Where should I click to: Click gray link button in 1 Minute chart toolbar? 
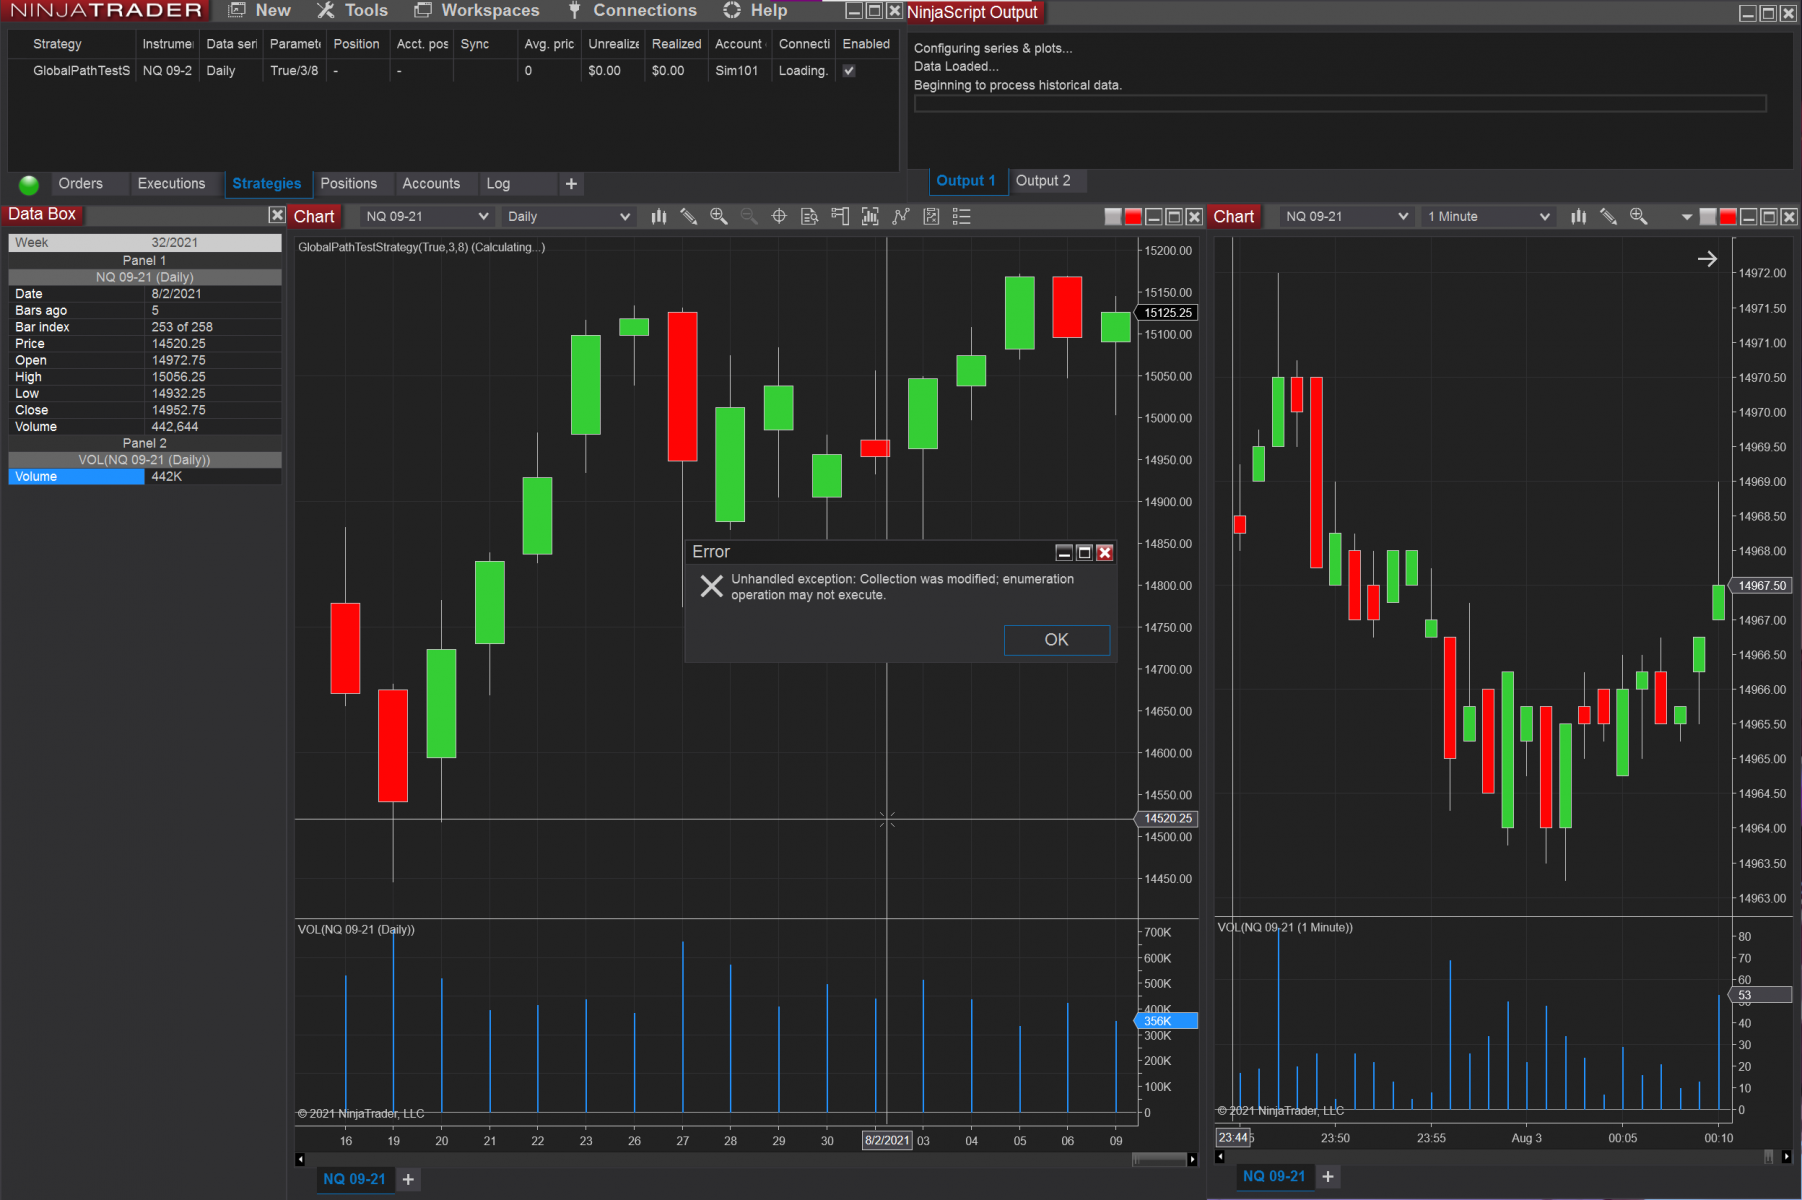coord(1708,217)
